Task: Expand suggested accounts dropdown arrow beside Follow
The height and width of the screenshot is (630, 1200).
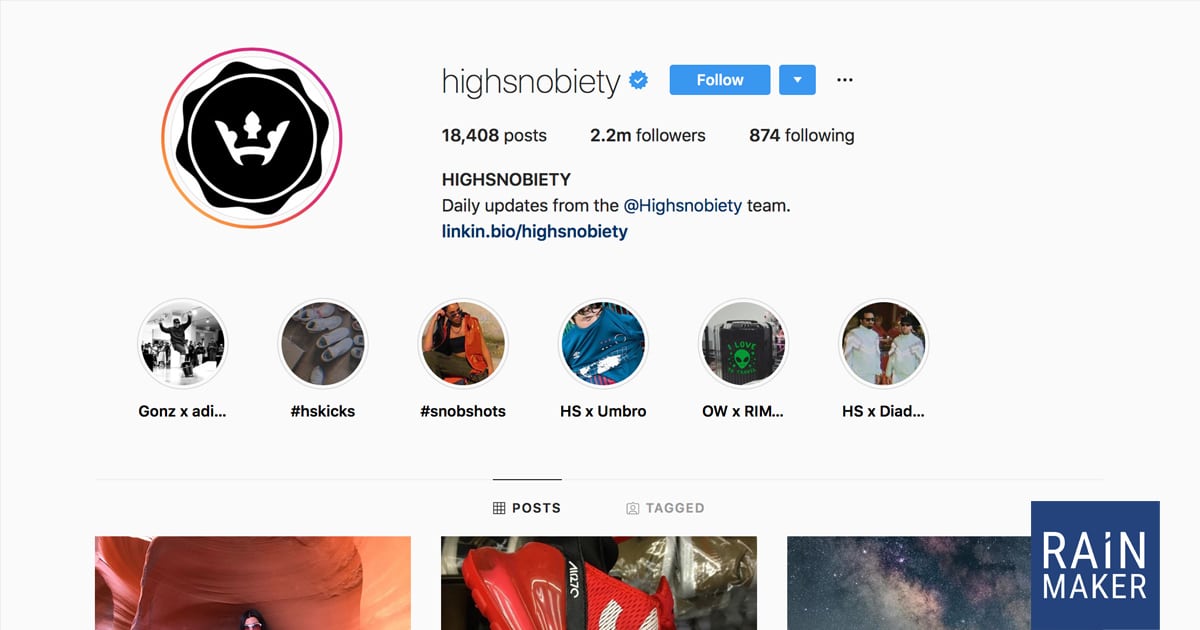Action: click(797, 80)
